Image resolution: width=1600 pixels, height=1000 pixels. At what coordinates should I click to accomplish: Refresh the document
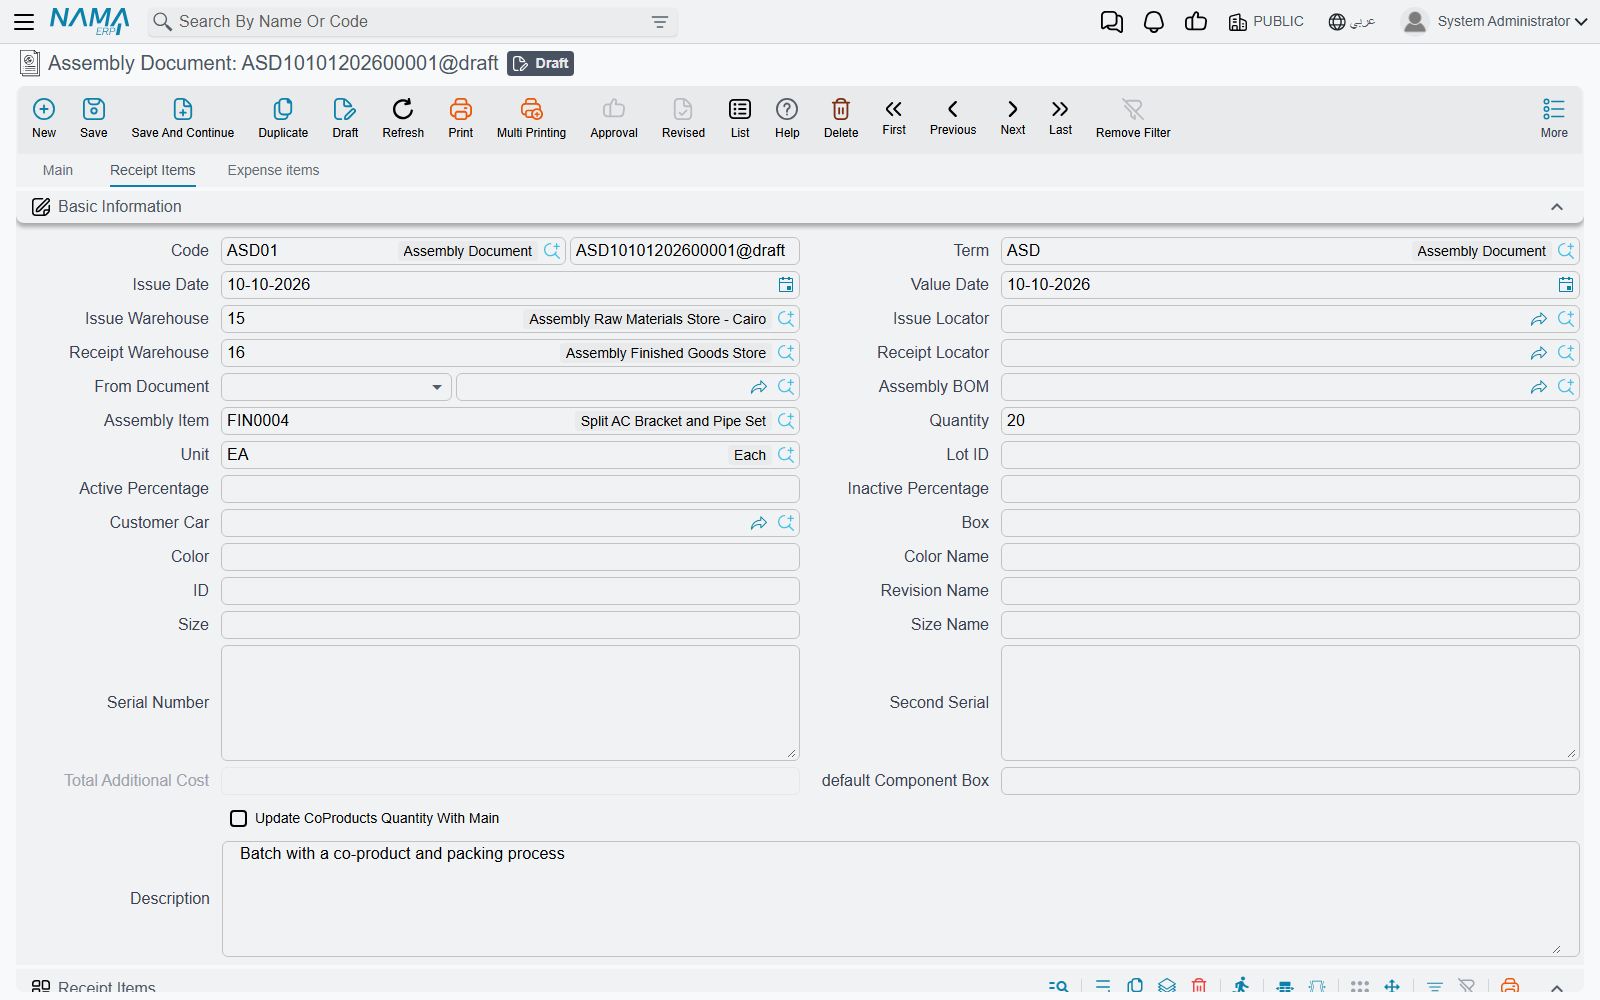(x=403, y=118)
